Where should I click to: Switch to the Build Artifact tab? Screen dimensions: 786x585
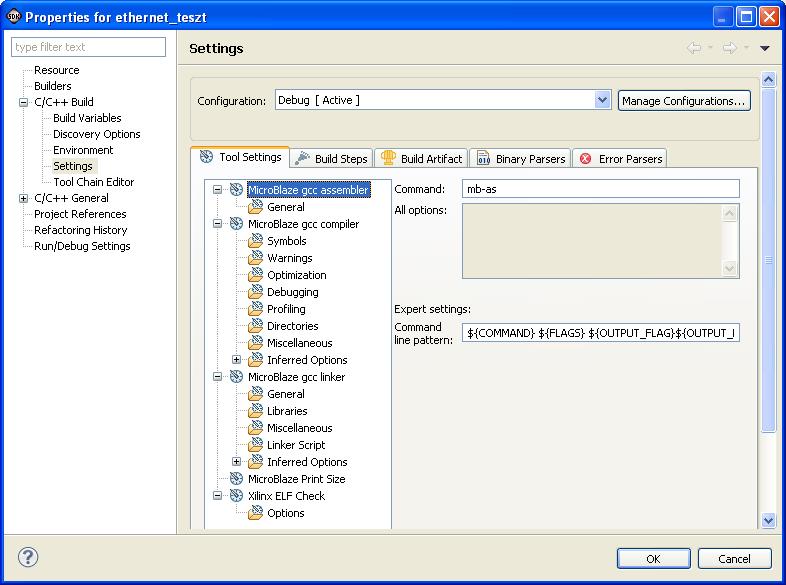422,159
